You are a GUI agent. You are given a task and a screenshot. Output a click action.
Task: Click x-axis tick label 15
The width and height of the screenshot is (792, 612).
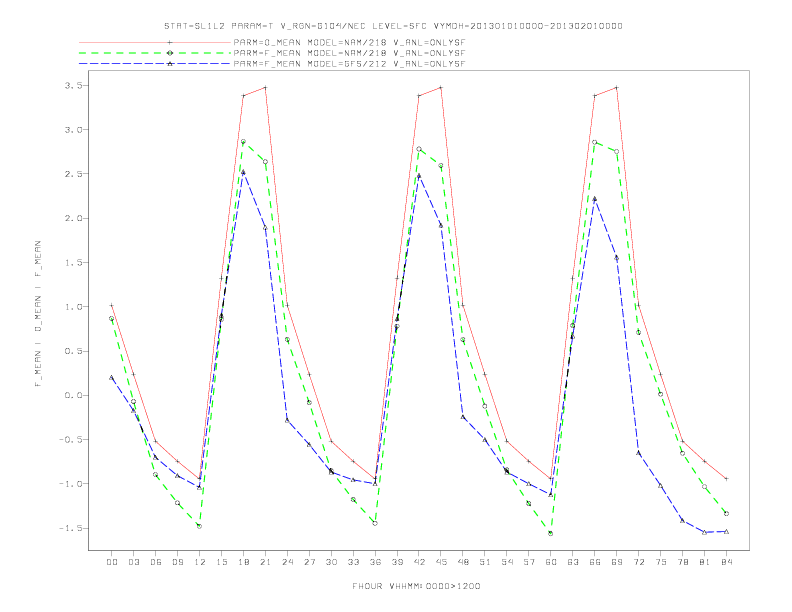[x=221, y=562]
